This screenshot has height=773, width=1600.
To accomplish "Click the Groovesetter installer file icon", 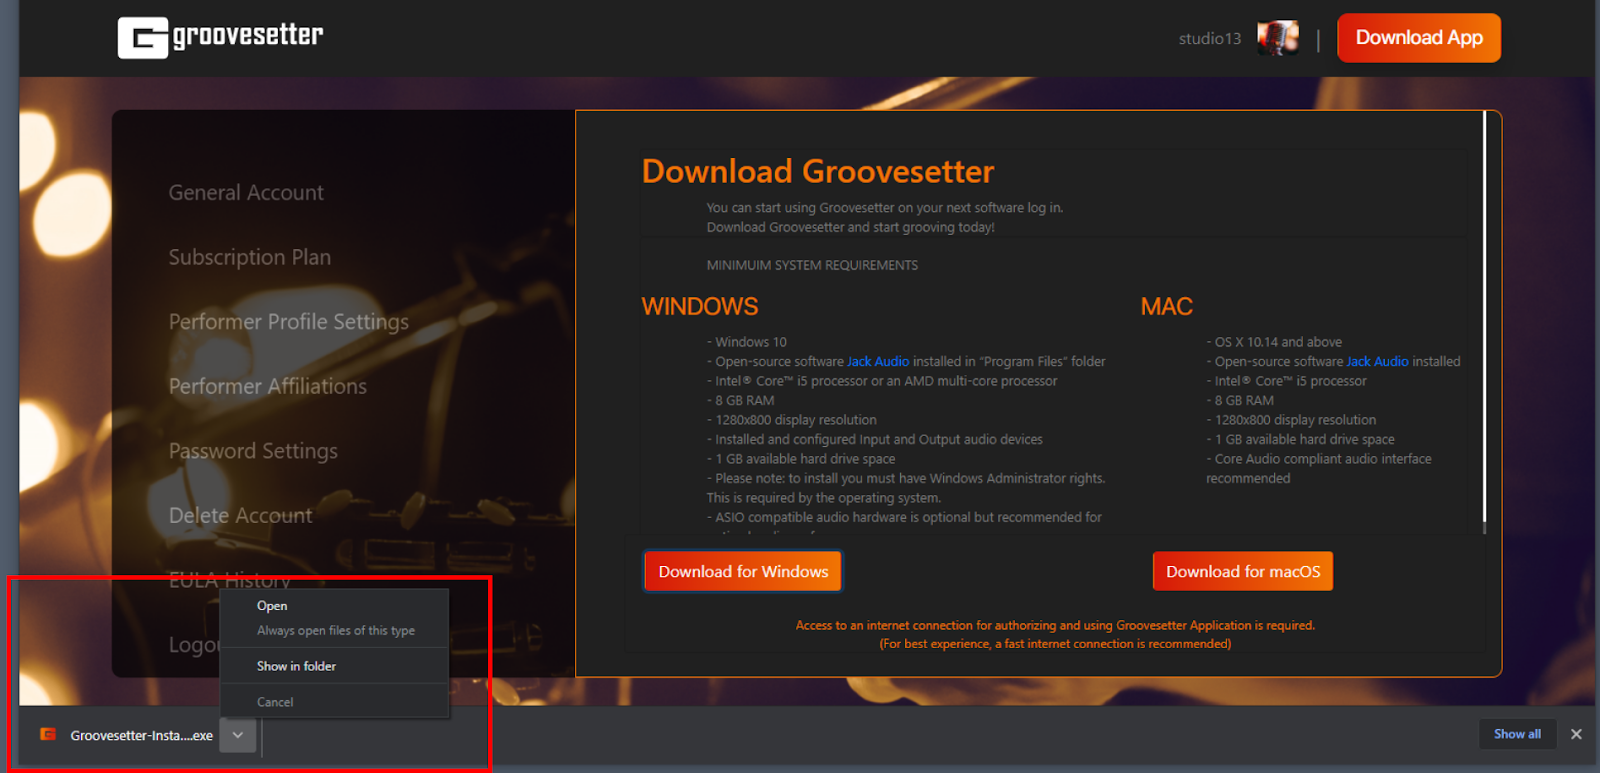I will tap(48, 735).
